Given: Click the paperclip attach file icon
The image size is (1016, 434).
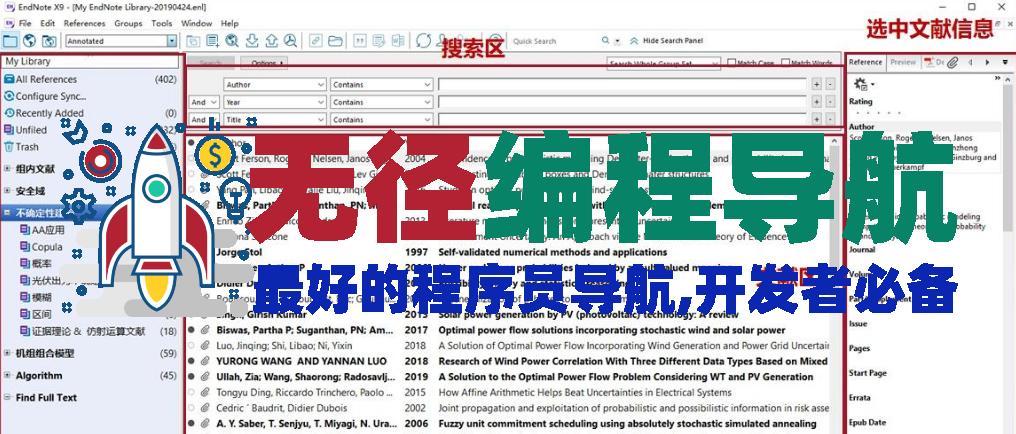Looking at the screenshot, I should pos(952,62).
